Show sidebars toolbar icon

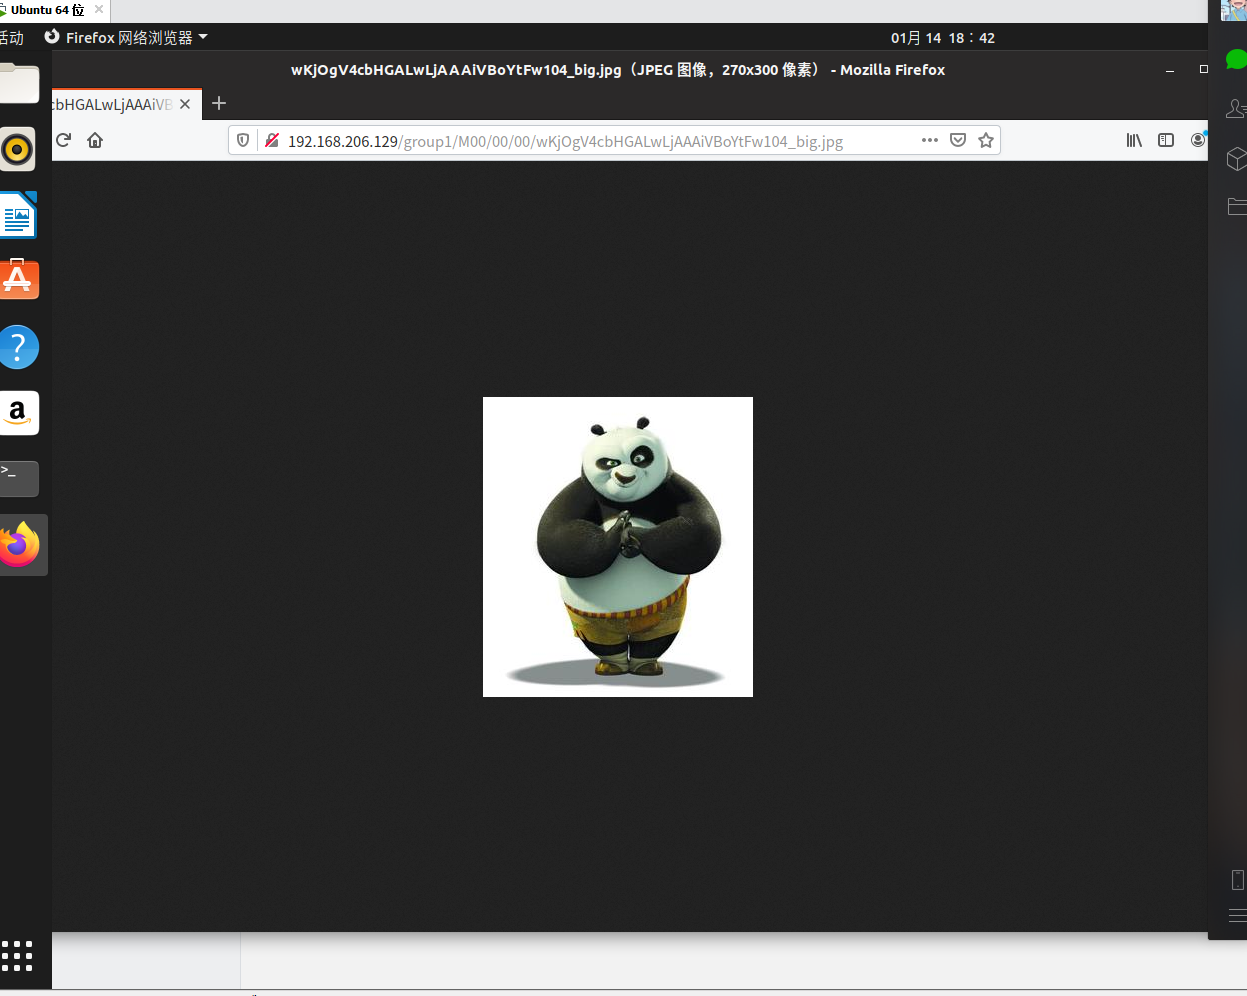pyautogui.click(x=1166, y=140)
